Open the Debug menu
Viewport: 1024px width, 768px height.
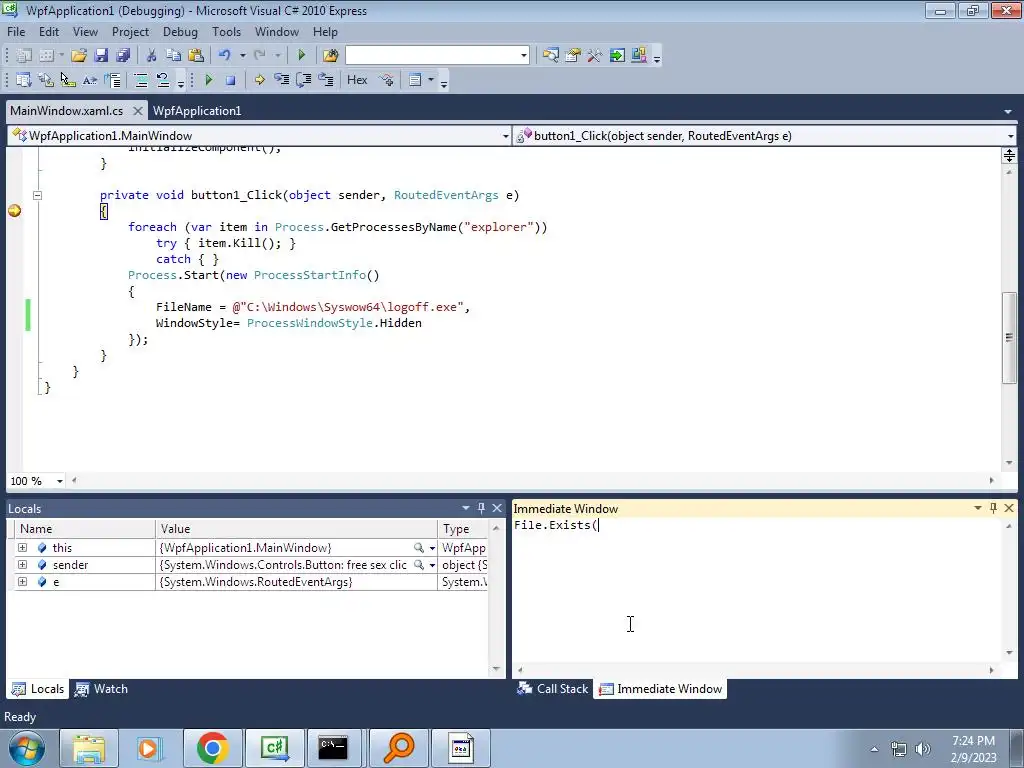pyautogui.click(x=180, y=31)
